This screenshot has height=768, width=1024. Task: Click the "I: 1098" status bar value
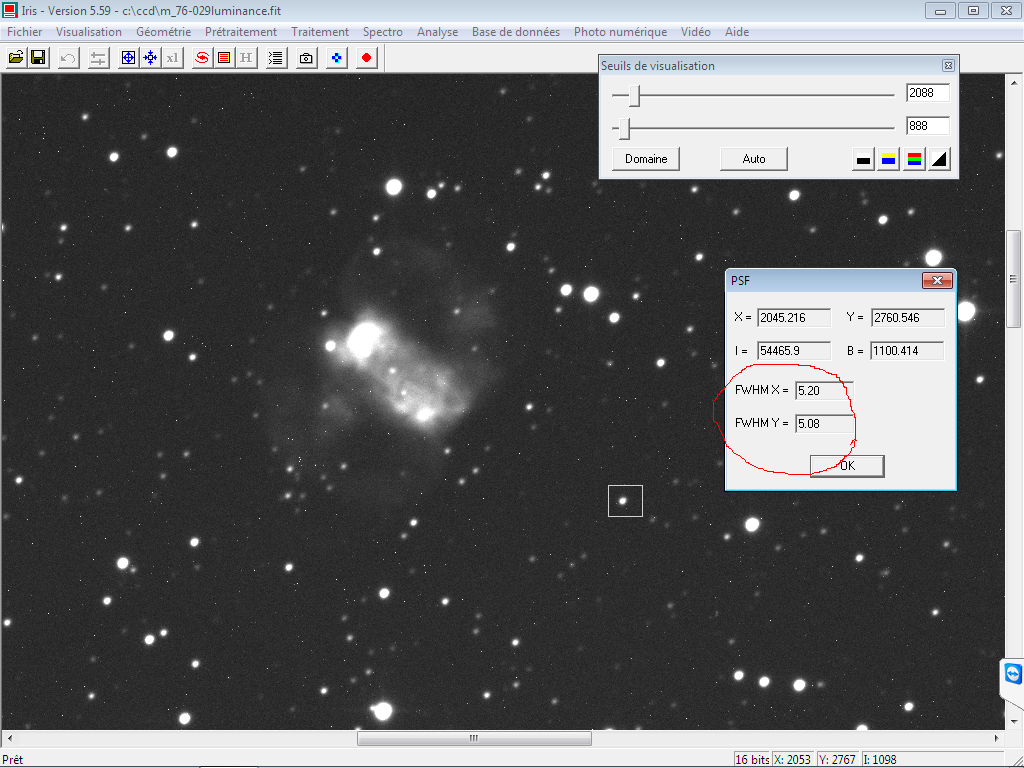pos(880,760)
